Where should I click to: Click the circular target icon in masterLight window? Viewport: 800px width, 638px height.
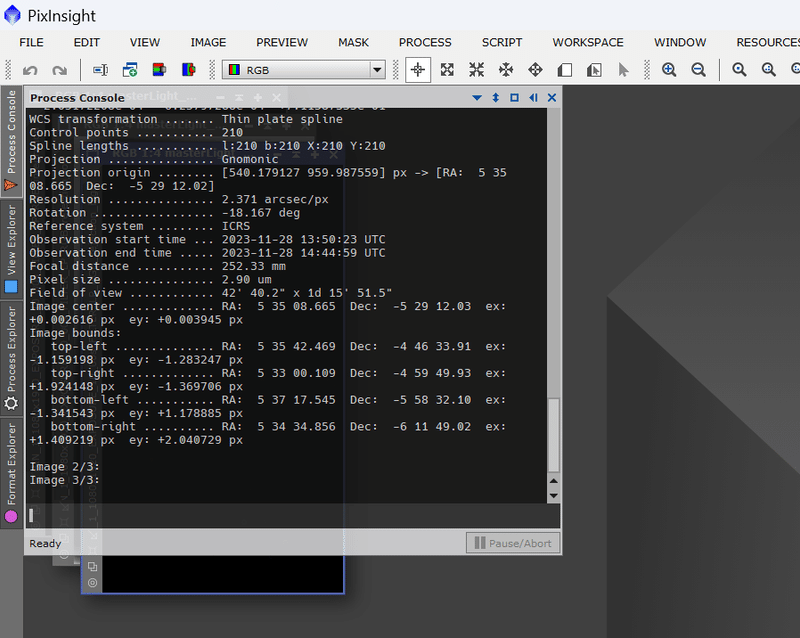[92, 583]
